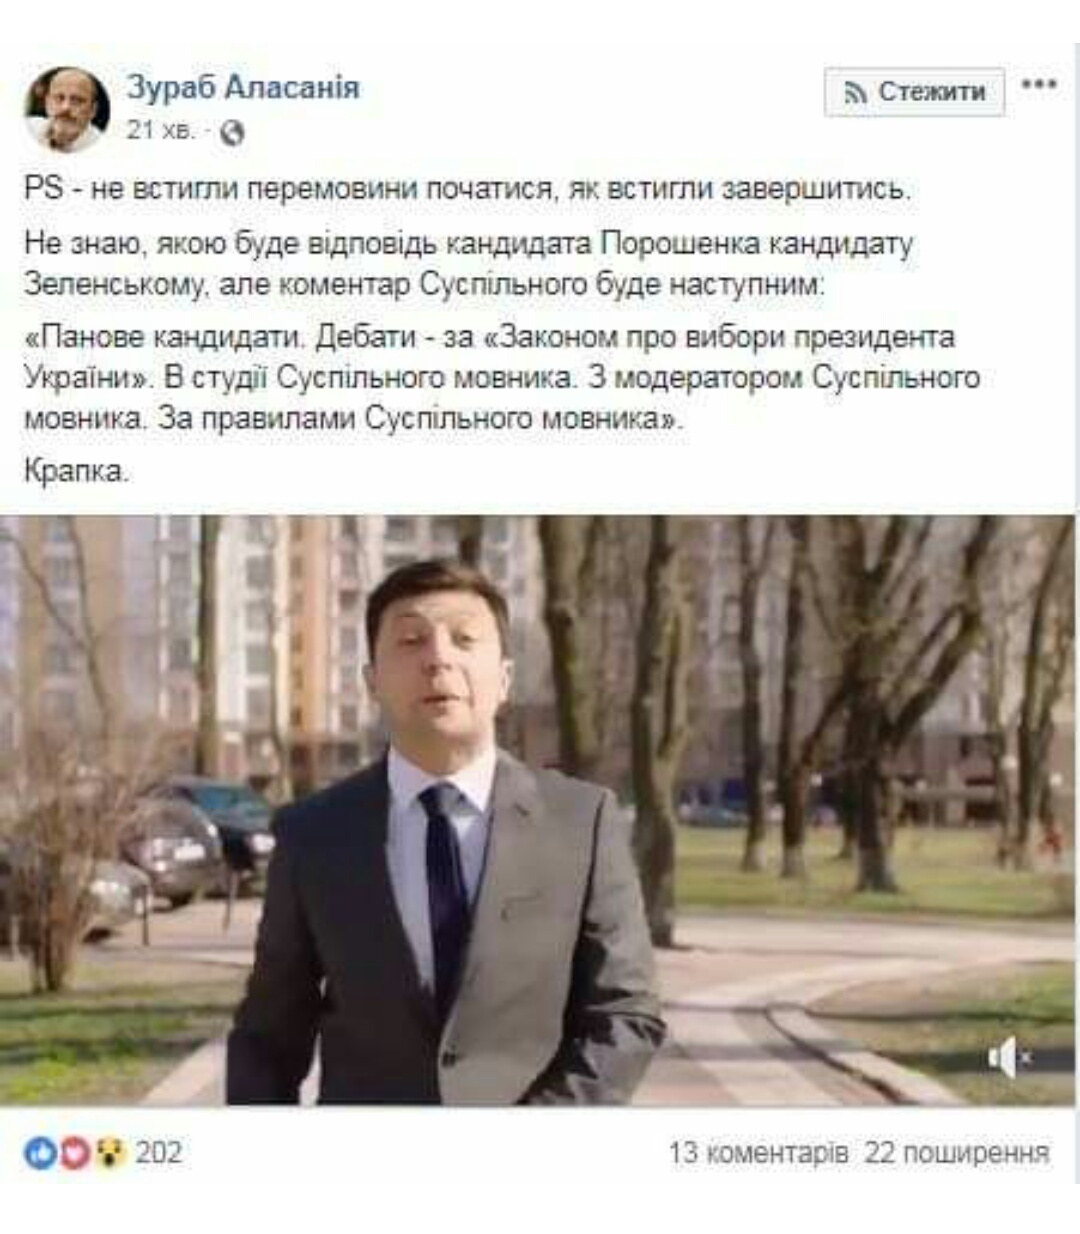Click the yellow Wow reaction icon

click(109, 1153)
